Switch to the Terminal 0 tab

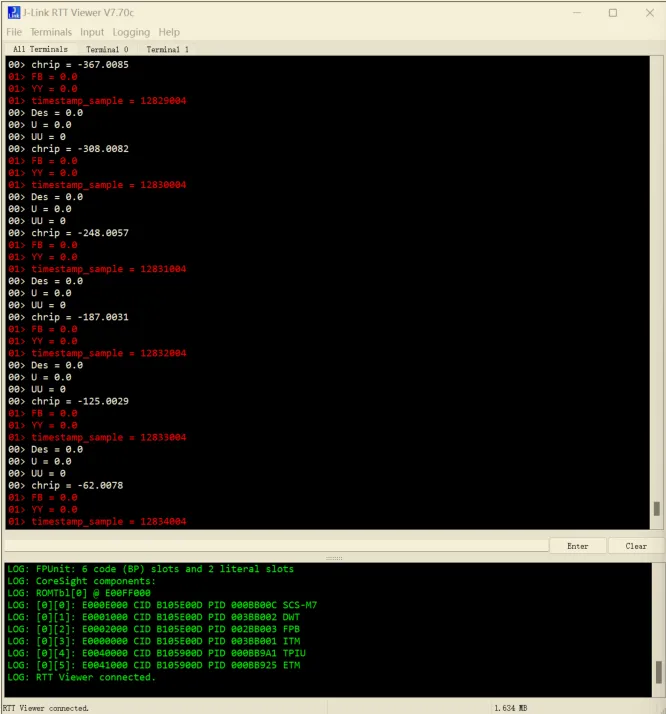[x=107, y=49]
